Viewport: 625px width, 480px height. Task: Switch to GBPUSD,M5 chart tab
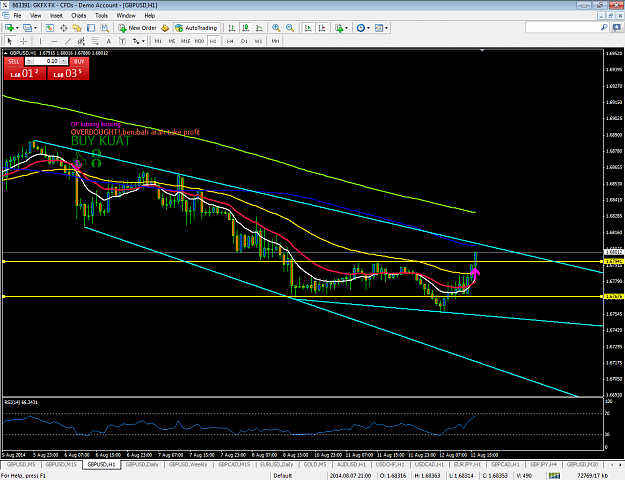click(x=21, y=464)
